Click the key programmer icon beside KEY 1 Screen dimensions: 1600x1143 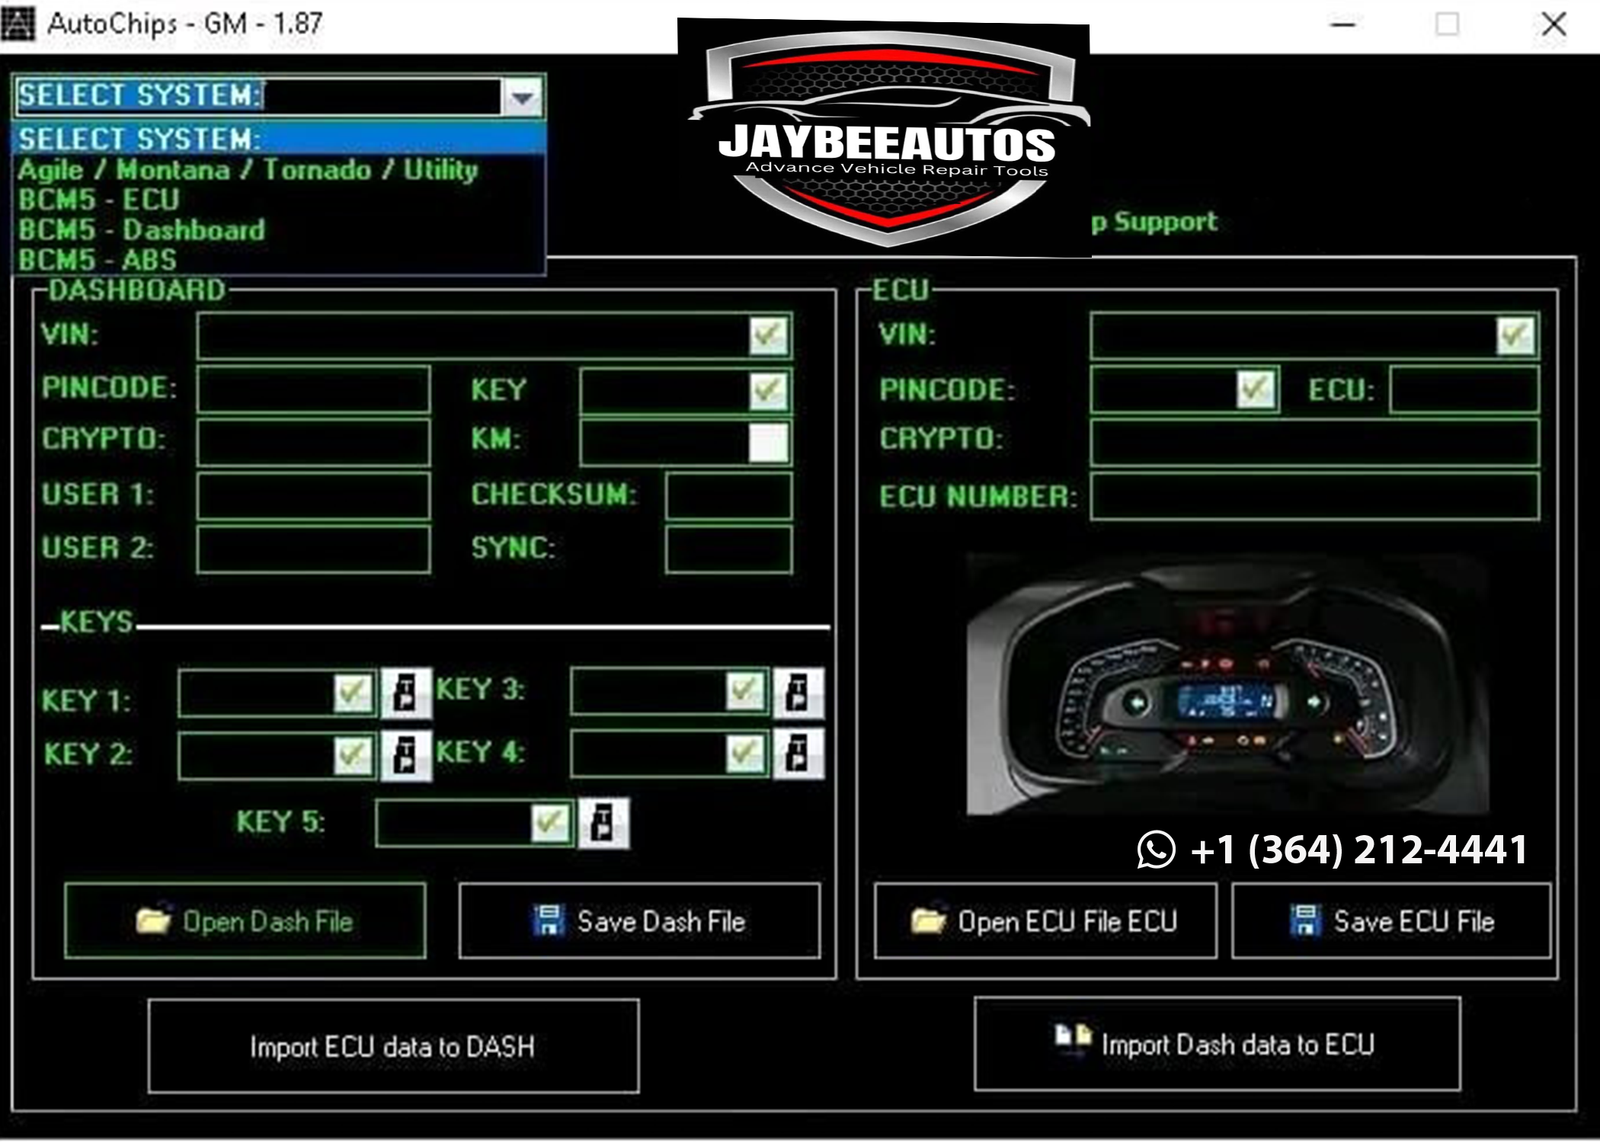click(x=405, y=693)
